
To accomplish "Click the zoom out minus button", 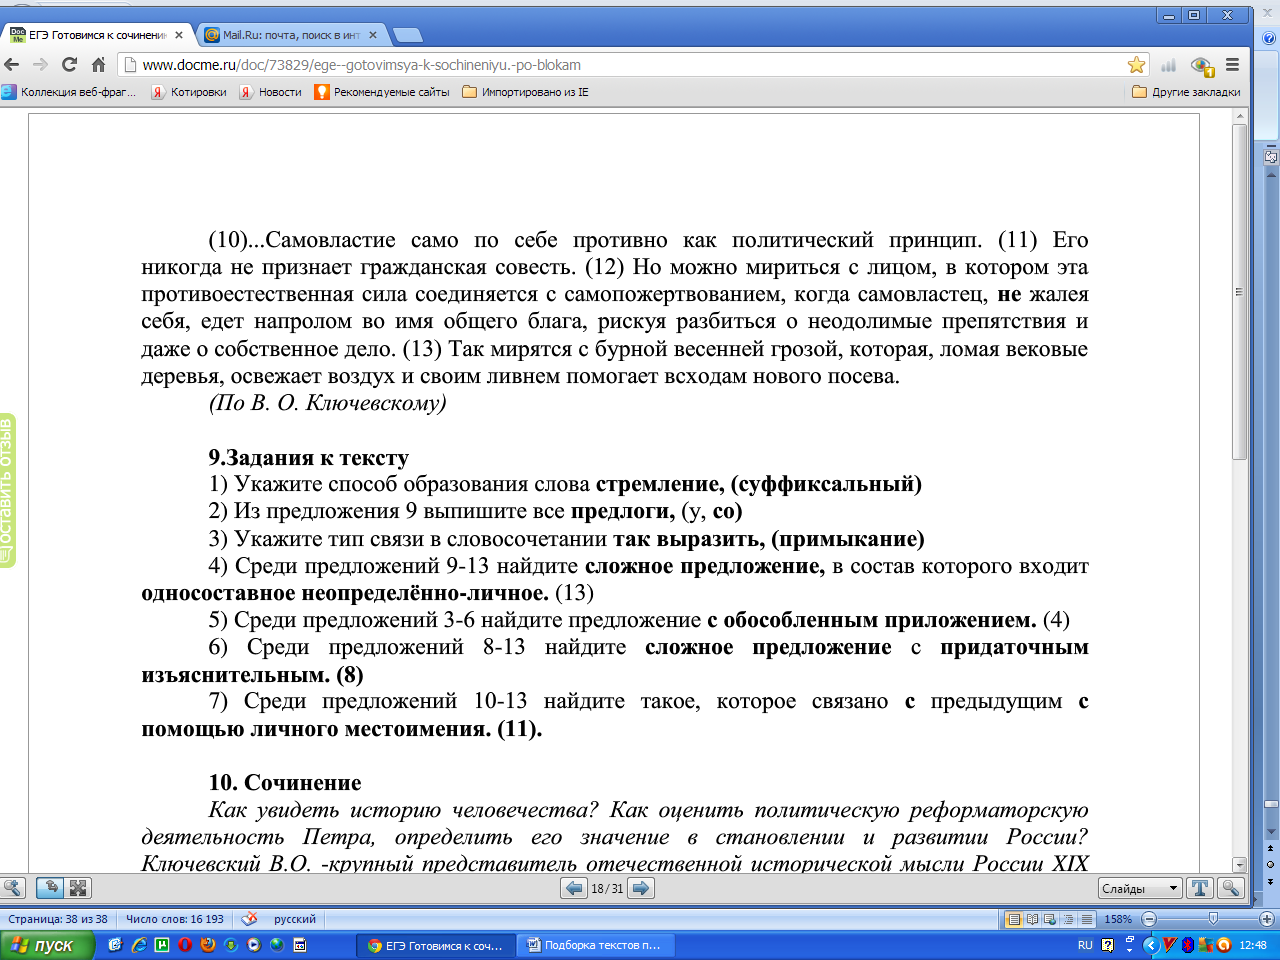I will pos(1149,919).
